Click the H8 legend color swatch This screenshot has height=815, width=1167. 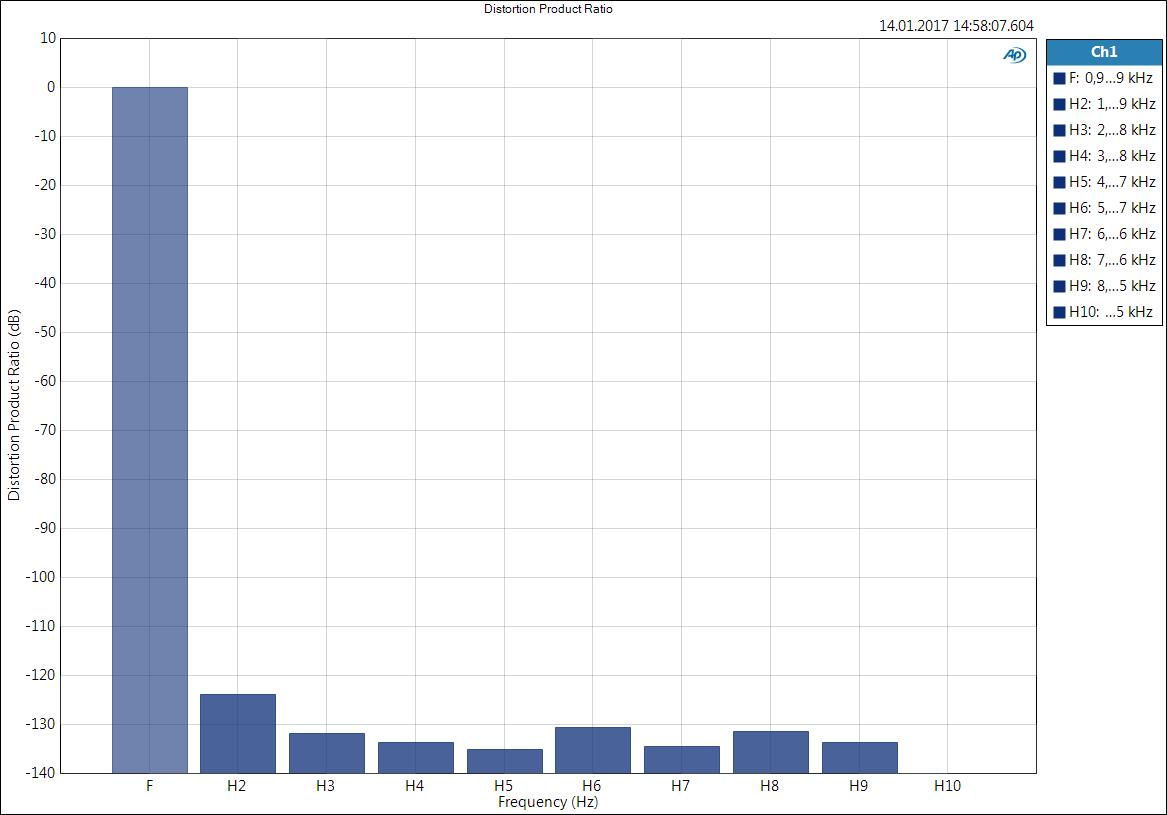point(1059,261)
